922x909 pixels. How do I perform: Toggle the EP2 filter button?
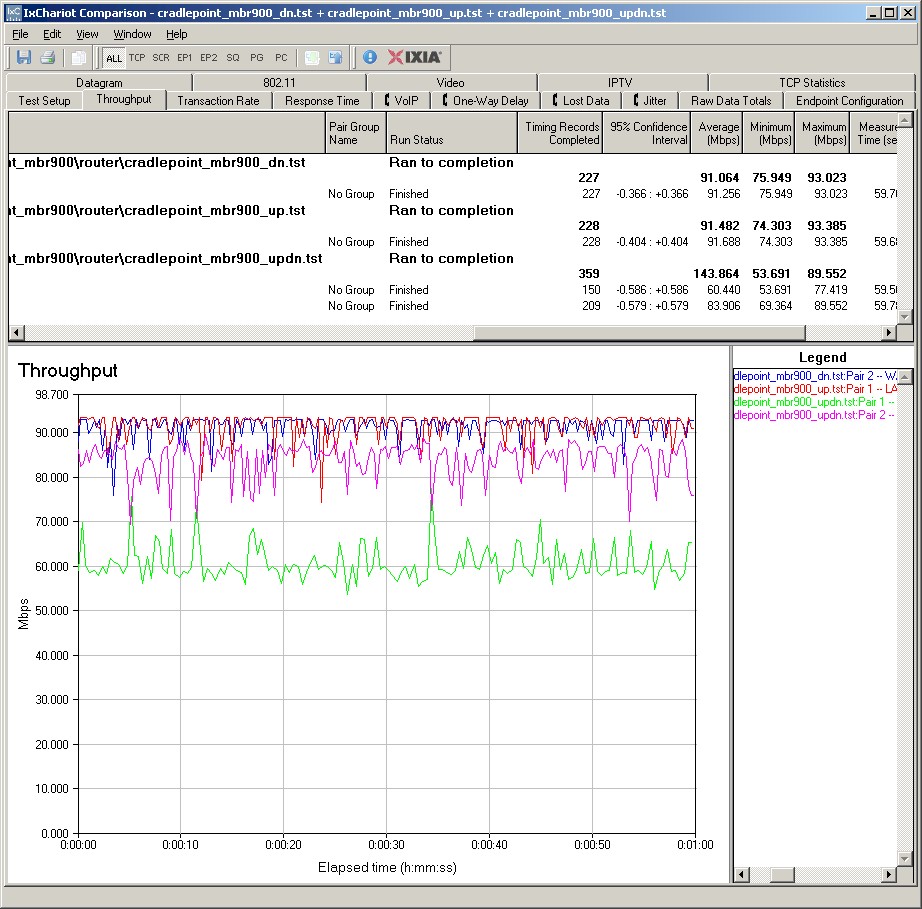[209, 58]
